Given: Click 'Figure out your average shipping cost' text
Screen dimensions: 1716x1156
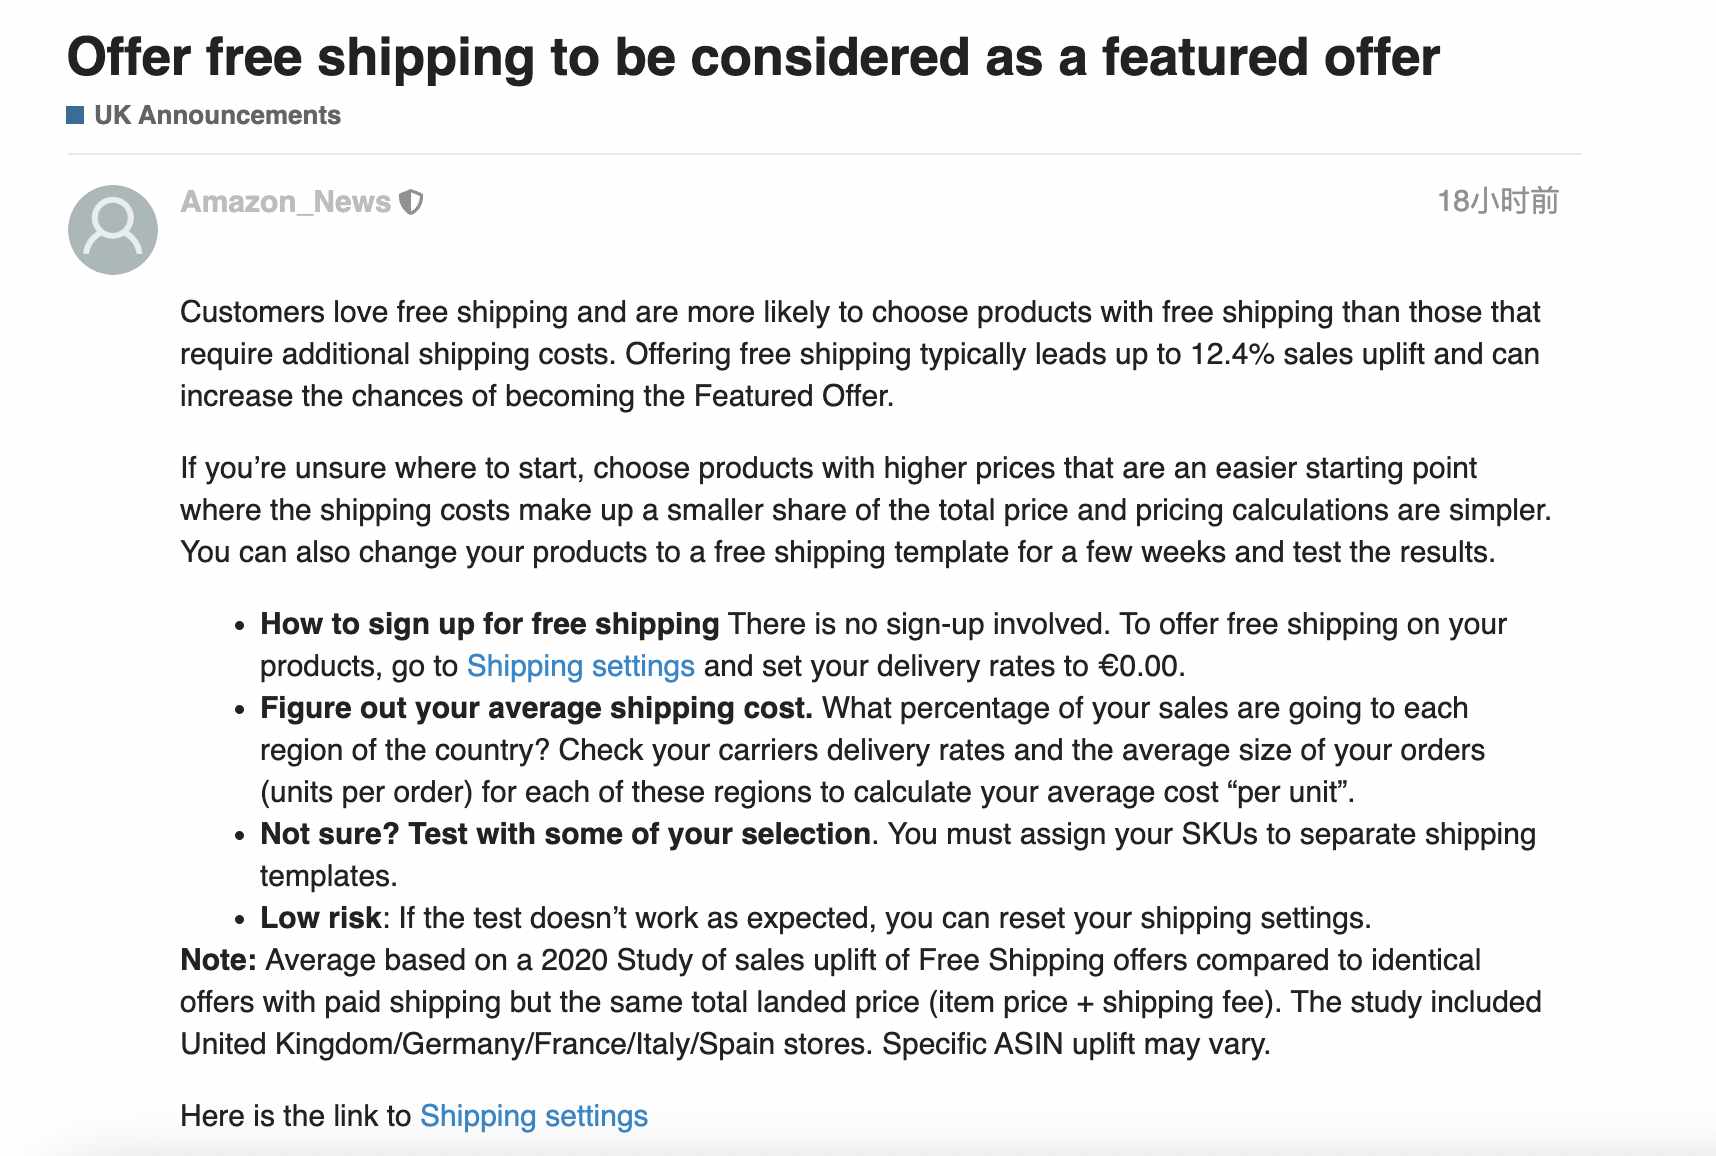Looking at the screenshot, I should [537, 708].
